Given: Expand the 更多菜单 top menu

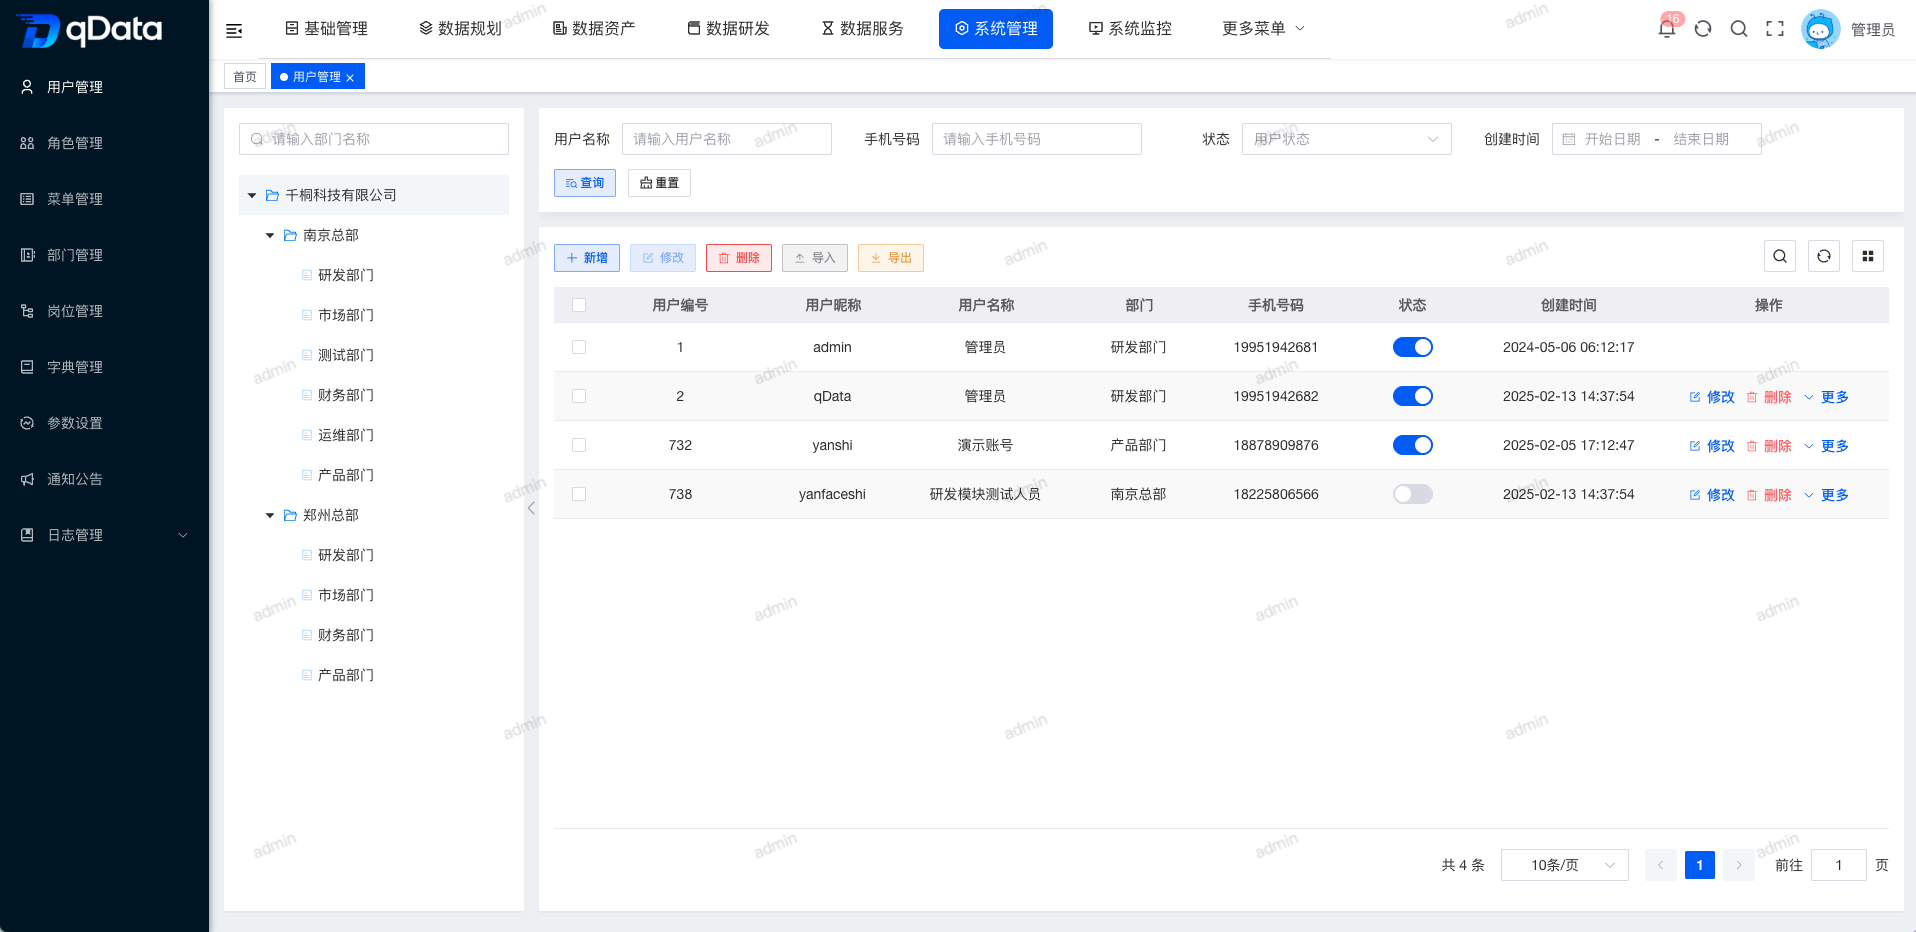Looking at the screenshot, I should (x=1263, y=29).
